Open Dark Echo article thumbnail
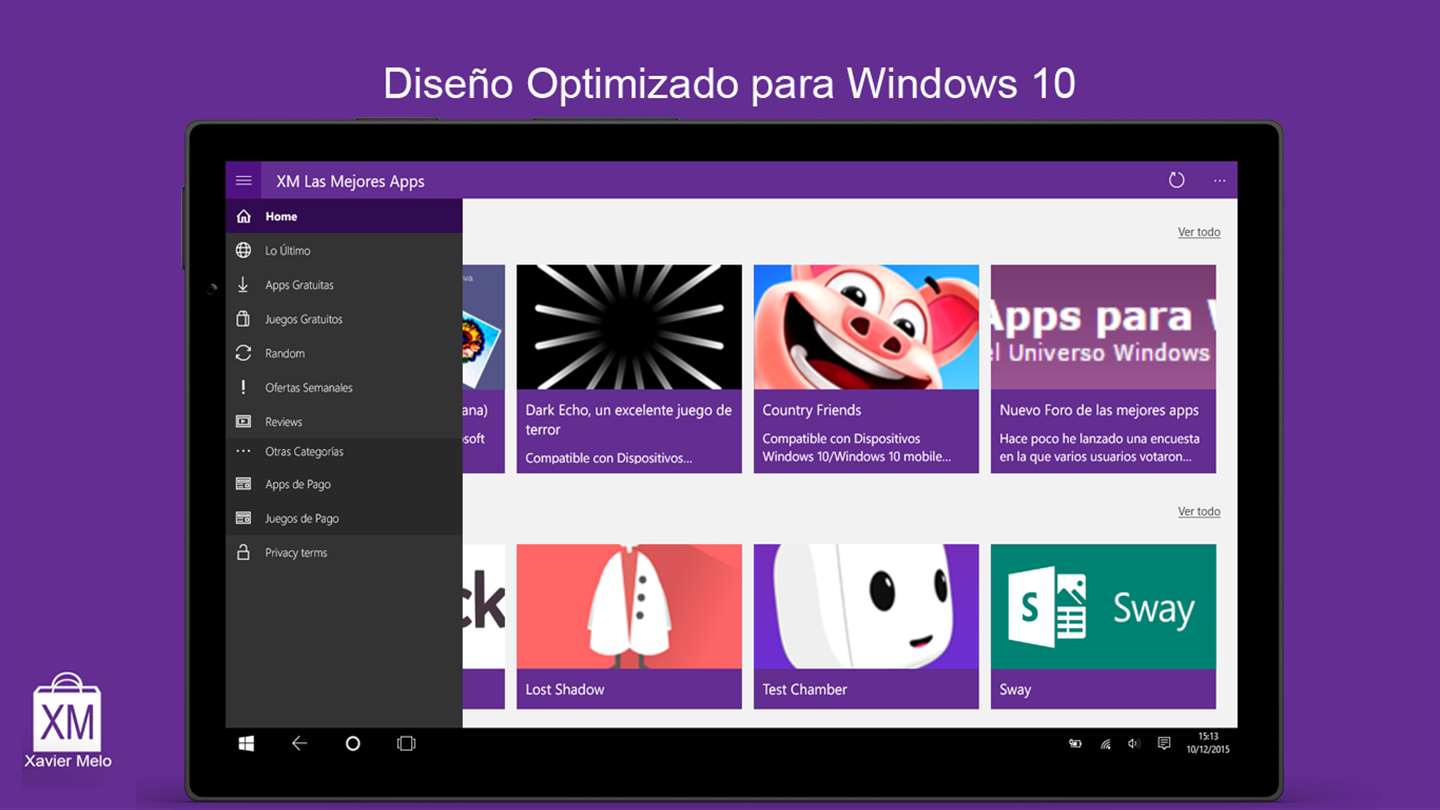Viewport: 1440px width, 810px height. tap(629, 327)
